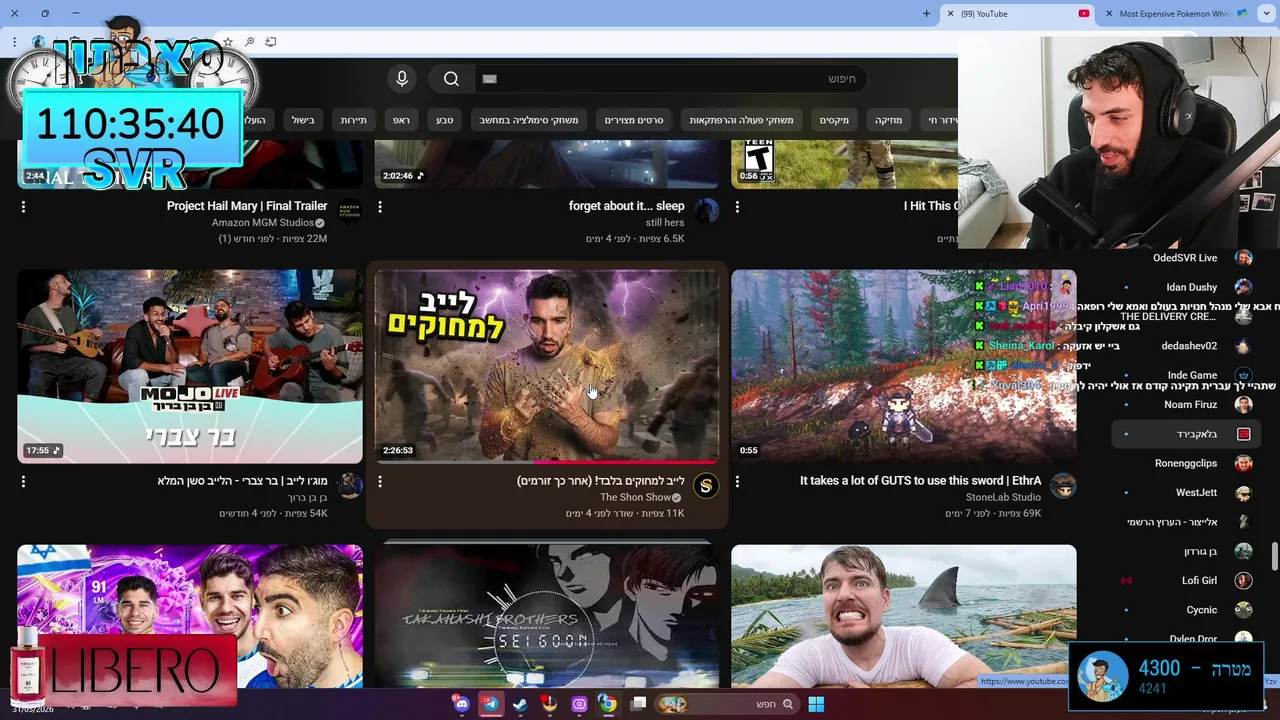Open the 'לייב למחוקים בלבד' video title
Screen dimensions: 1280x720
click(x=600, y=481)
